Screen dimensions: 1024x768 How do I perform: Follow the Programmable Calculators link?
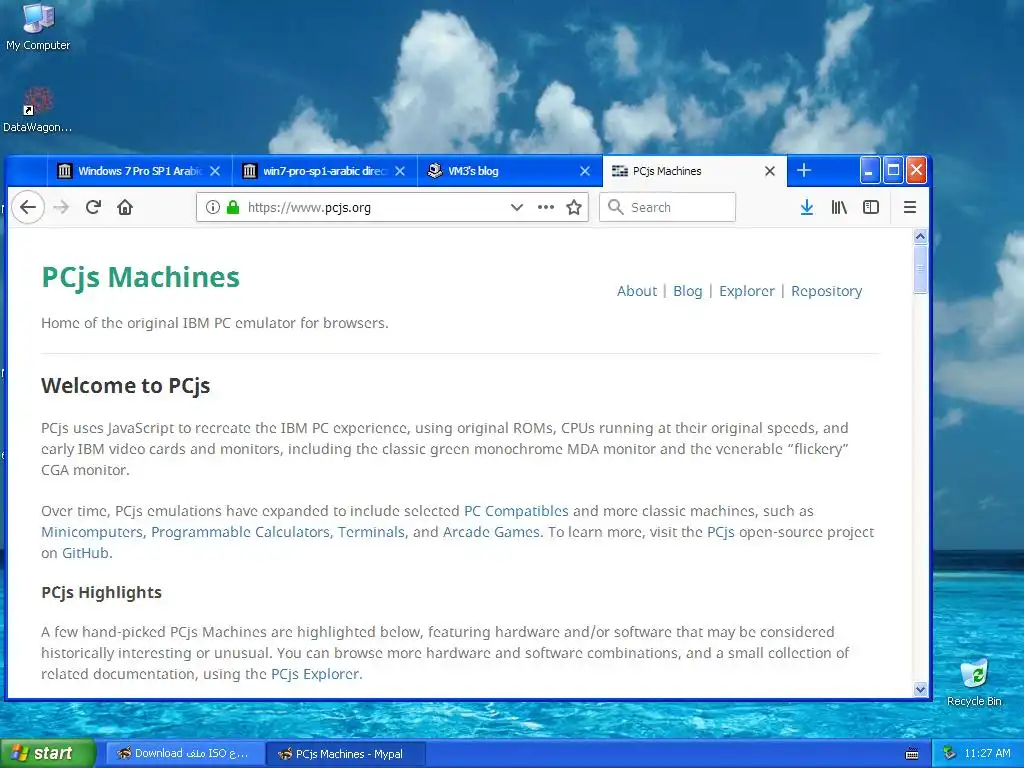240,532
